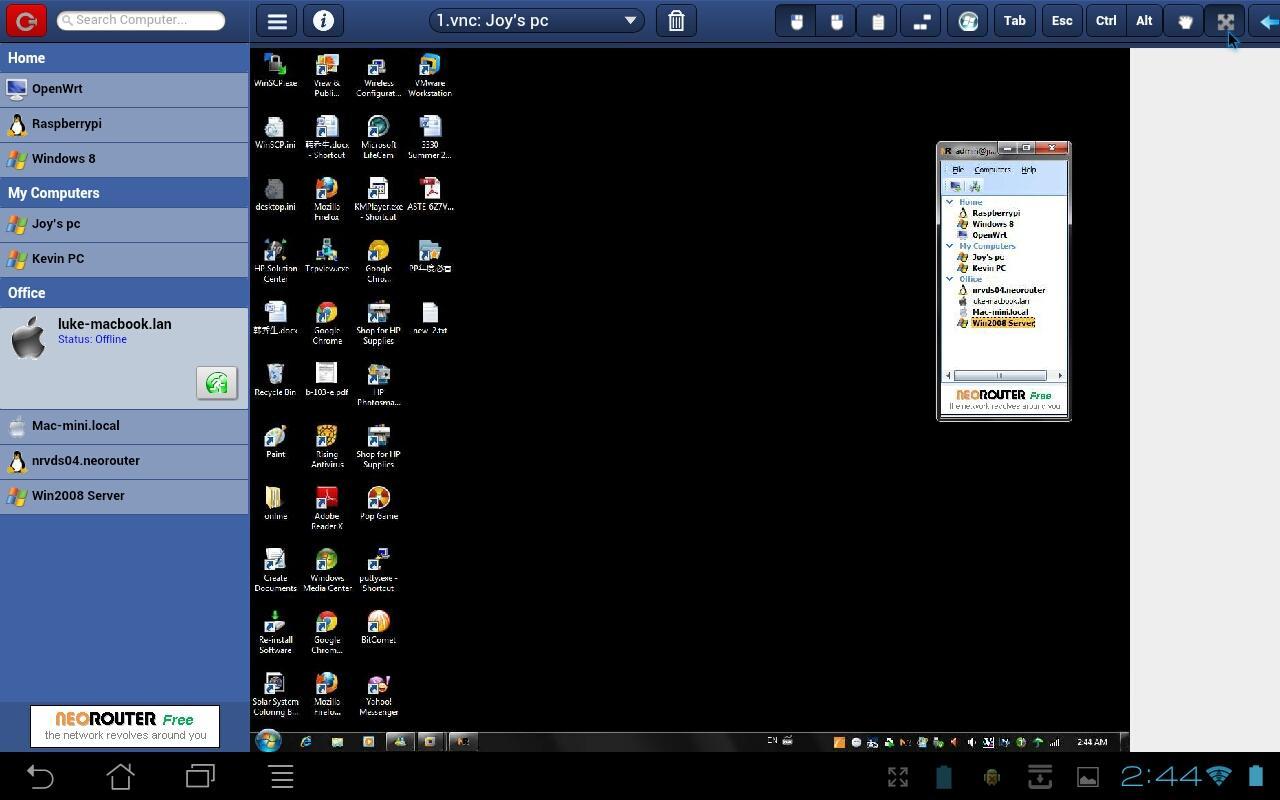The height and width of the screenshot is (800, 1280).
Task: Click the Search Computer field
Action: point(140,19)
